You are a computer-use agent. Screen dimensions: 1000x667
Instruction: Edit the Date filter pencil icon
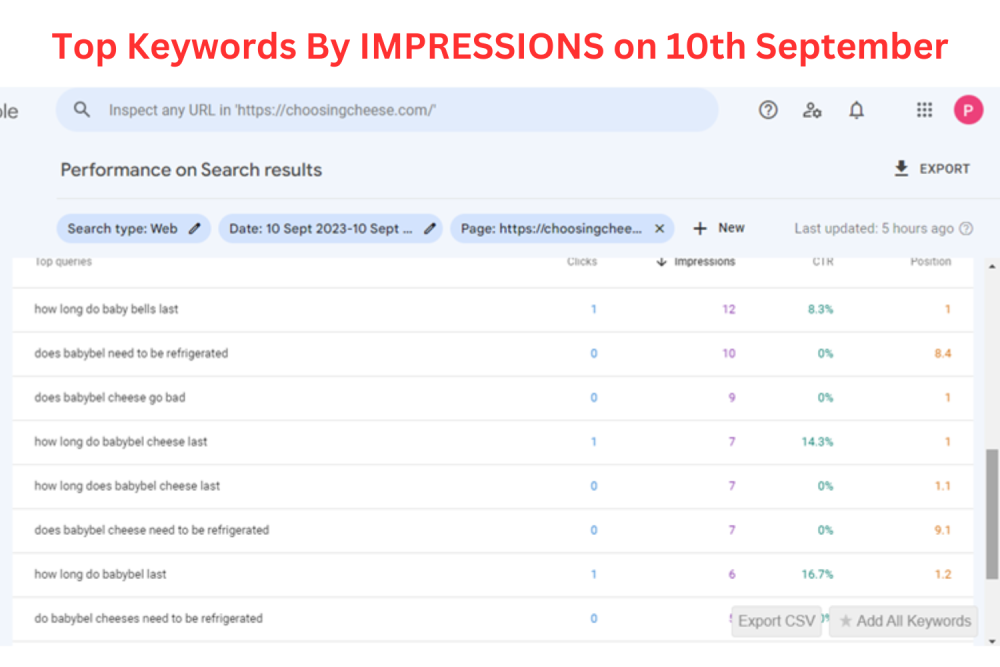point(430,229)
